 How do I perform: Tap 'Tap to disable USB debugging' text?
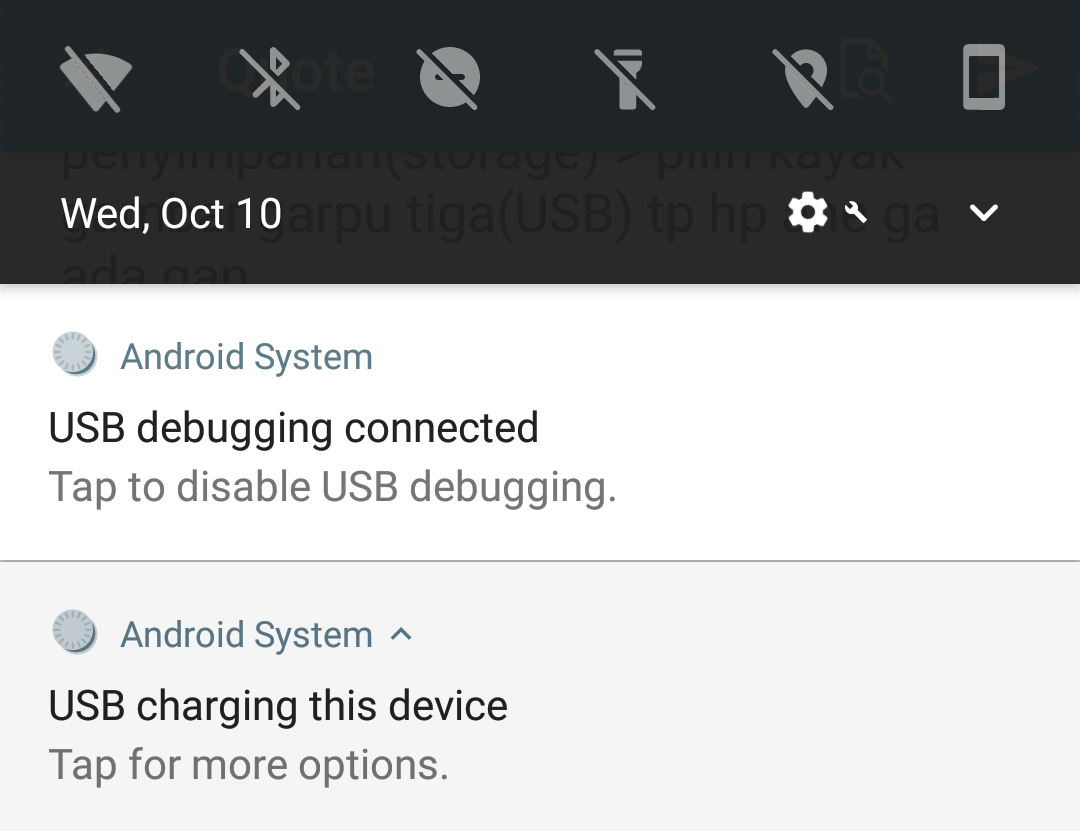333,488
